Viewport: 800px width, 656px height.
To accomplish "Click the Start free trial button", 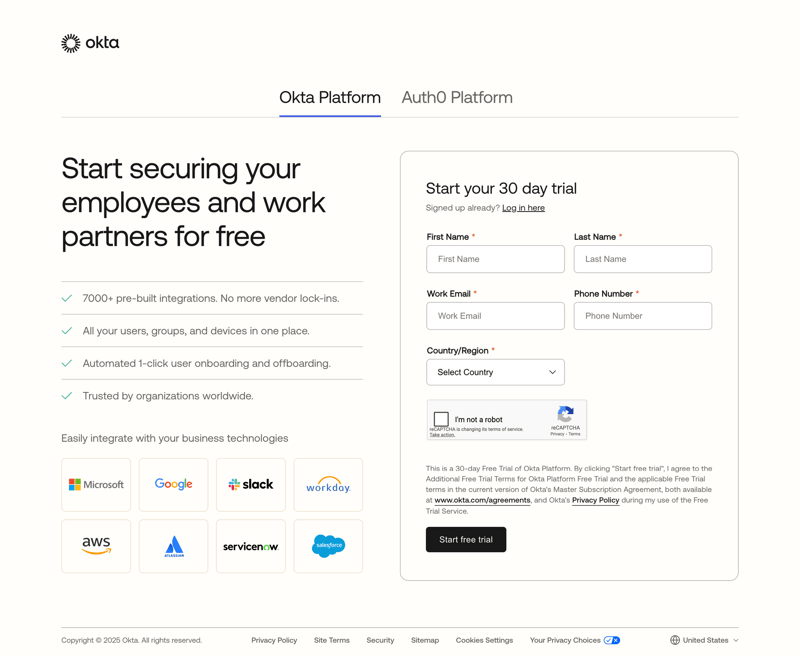I will coord(466,539).
